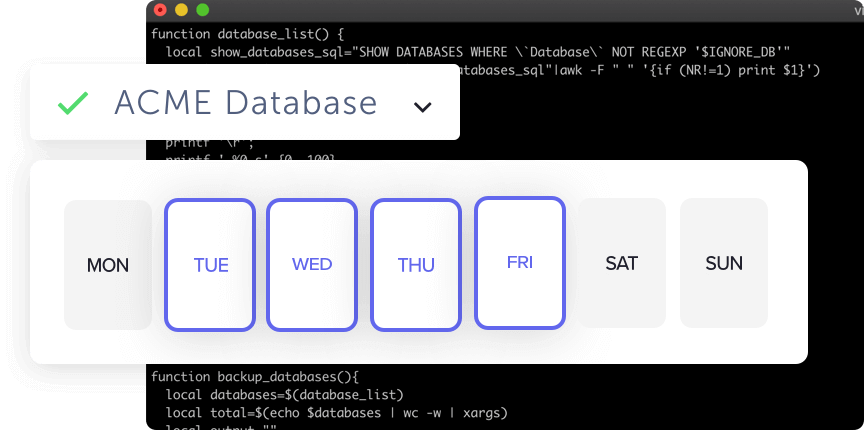Select the ACME Database label text
The width and height of the screenshot is (864, 430).
(x=245, y=103)
